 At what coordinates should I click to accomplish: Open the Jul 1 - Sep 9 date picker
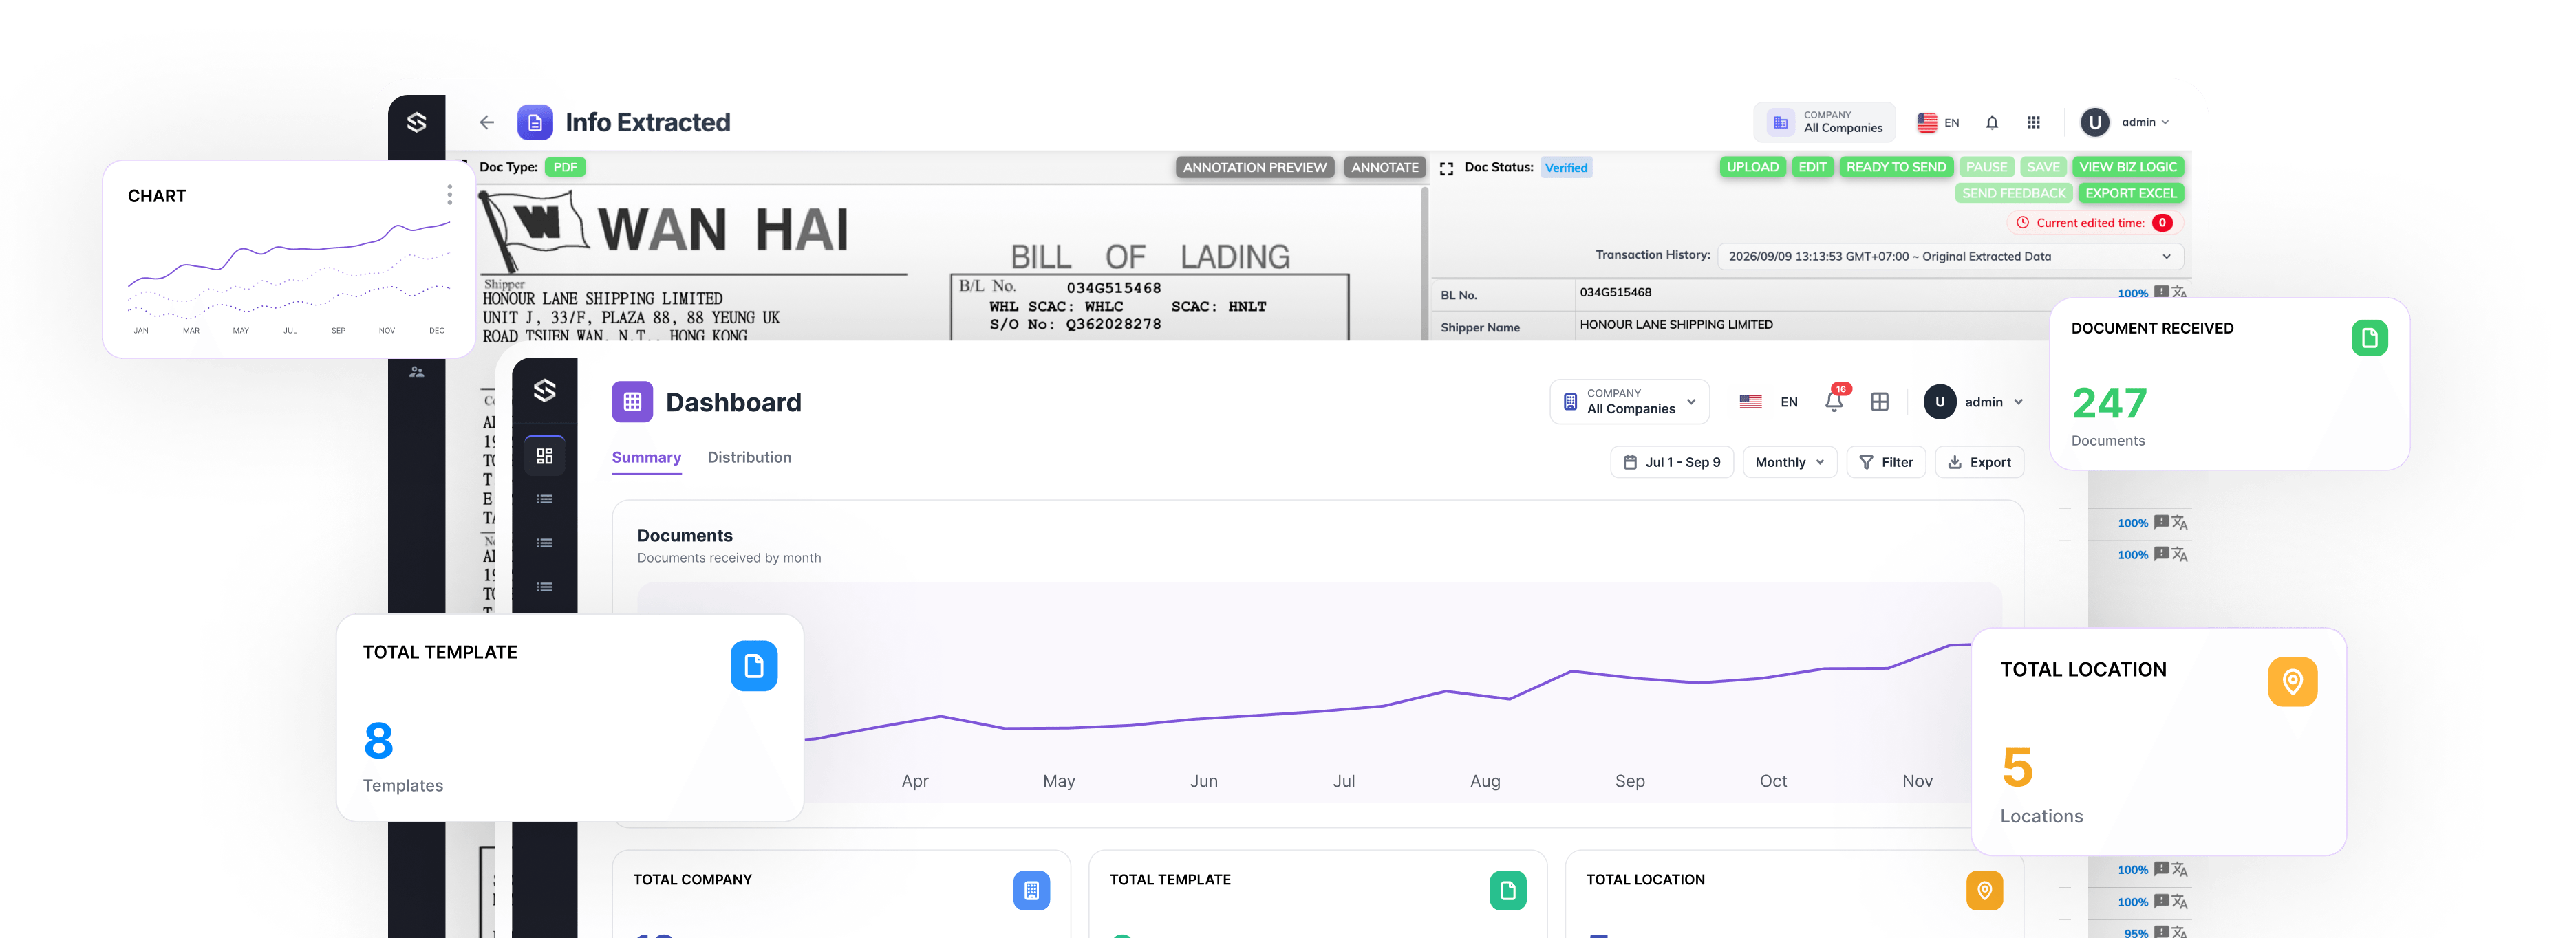1671,462
